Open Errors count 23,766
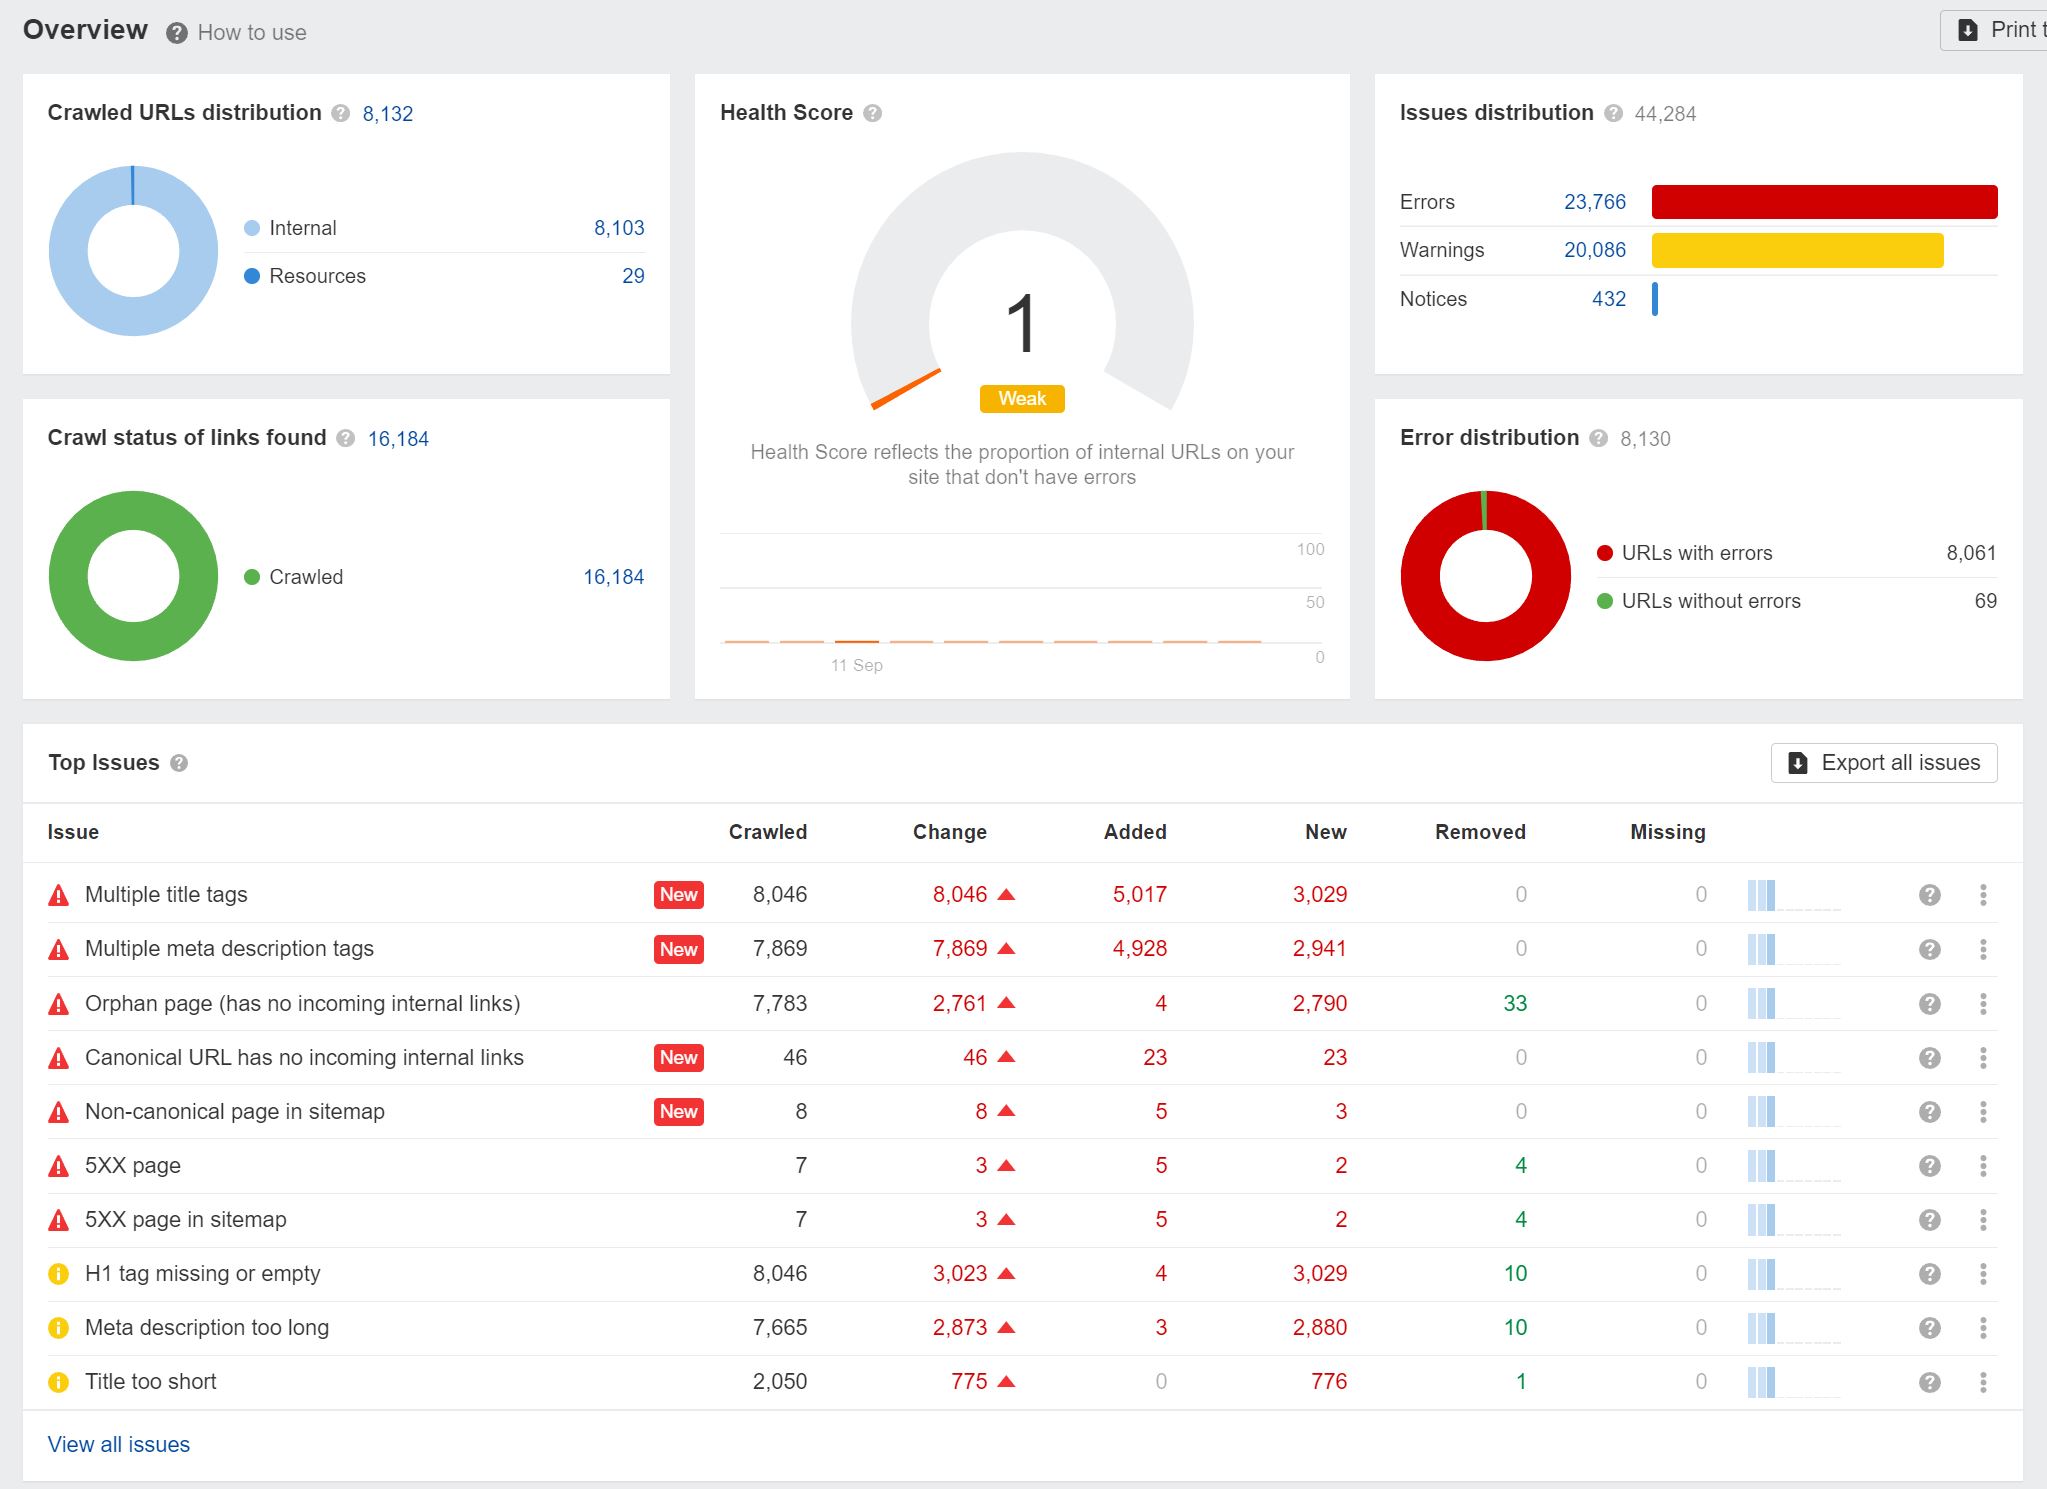2047x1489 pixels. [1595, 202]
